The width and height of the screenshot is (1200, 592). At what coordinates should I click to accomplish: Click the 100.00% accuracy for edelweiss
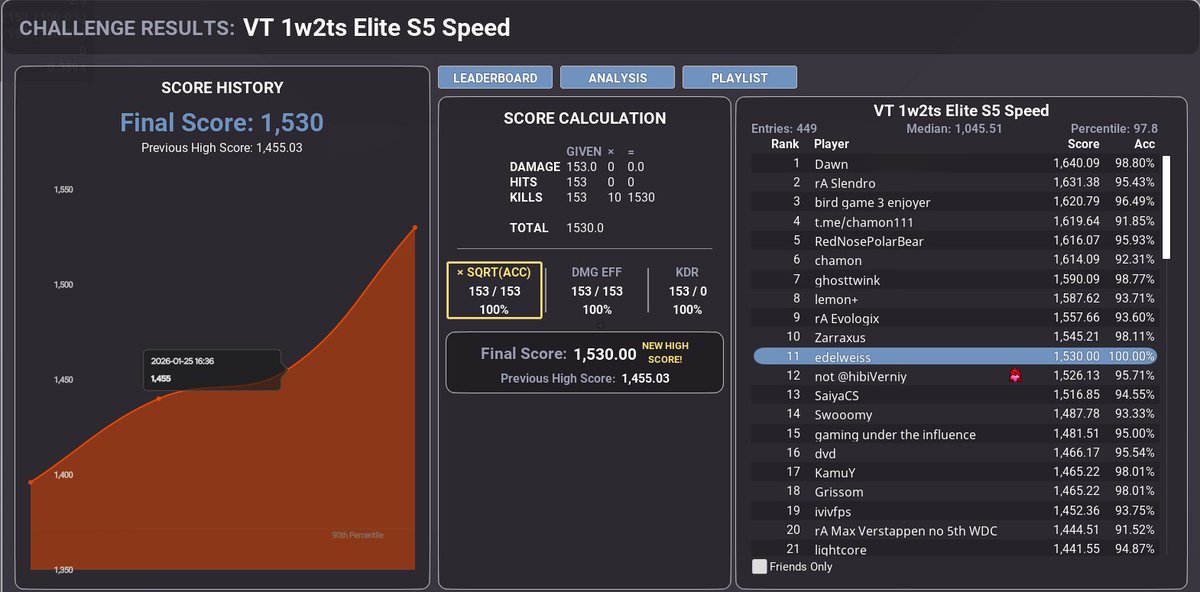coord(1131,356)
